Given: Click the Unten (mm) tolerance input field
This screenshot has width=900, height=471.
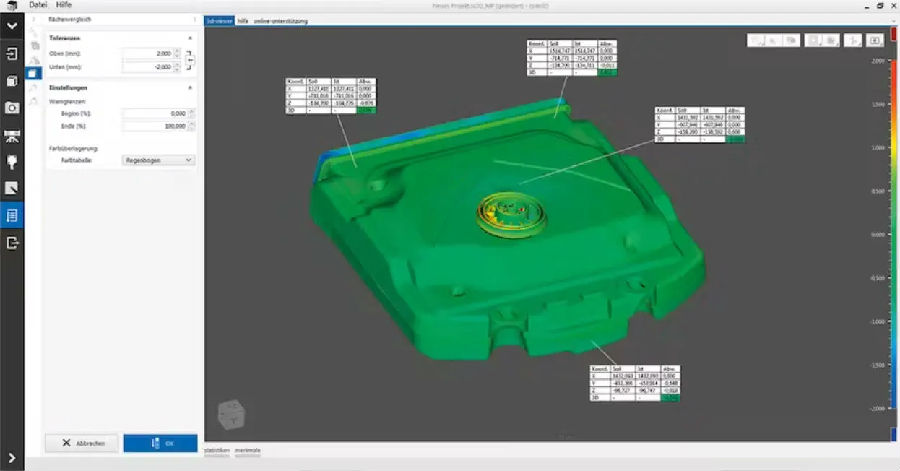Looking at the screenshot, I should (148, 67).
